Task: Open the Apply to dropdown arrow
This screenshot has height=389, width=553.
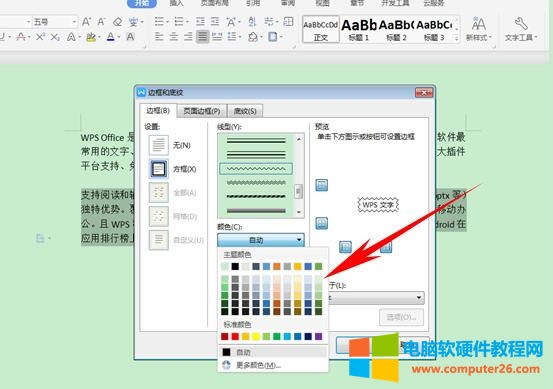Action: tap(419, 298)
